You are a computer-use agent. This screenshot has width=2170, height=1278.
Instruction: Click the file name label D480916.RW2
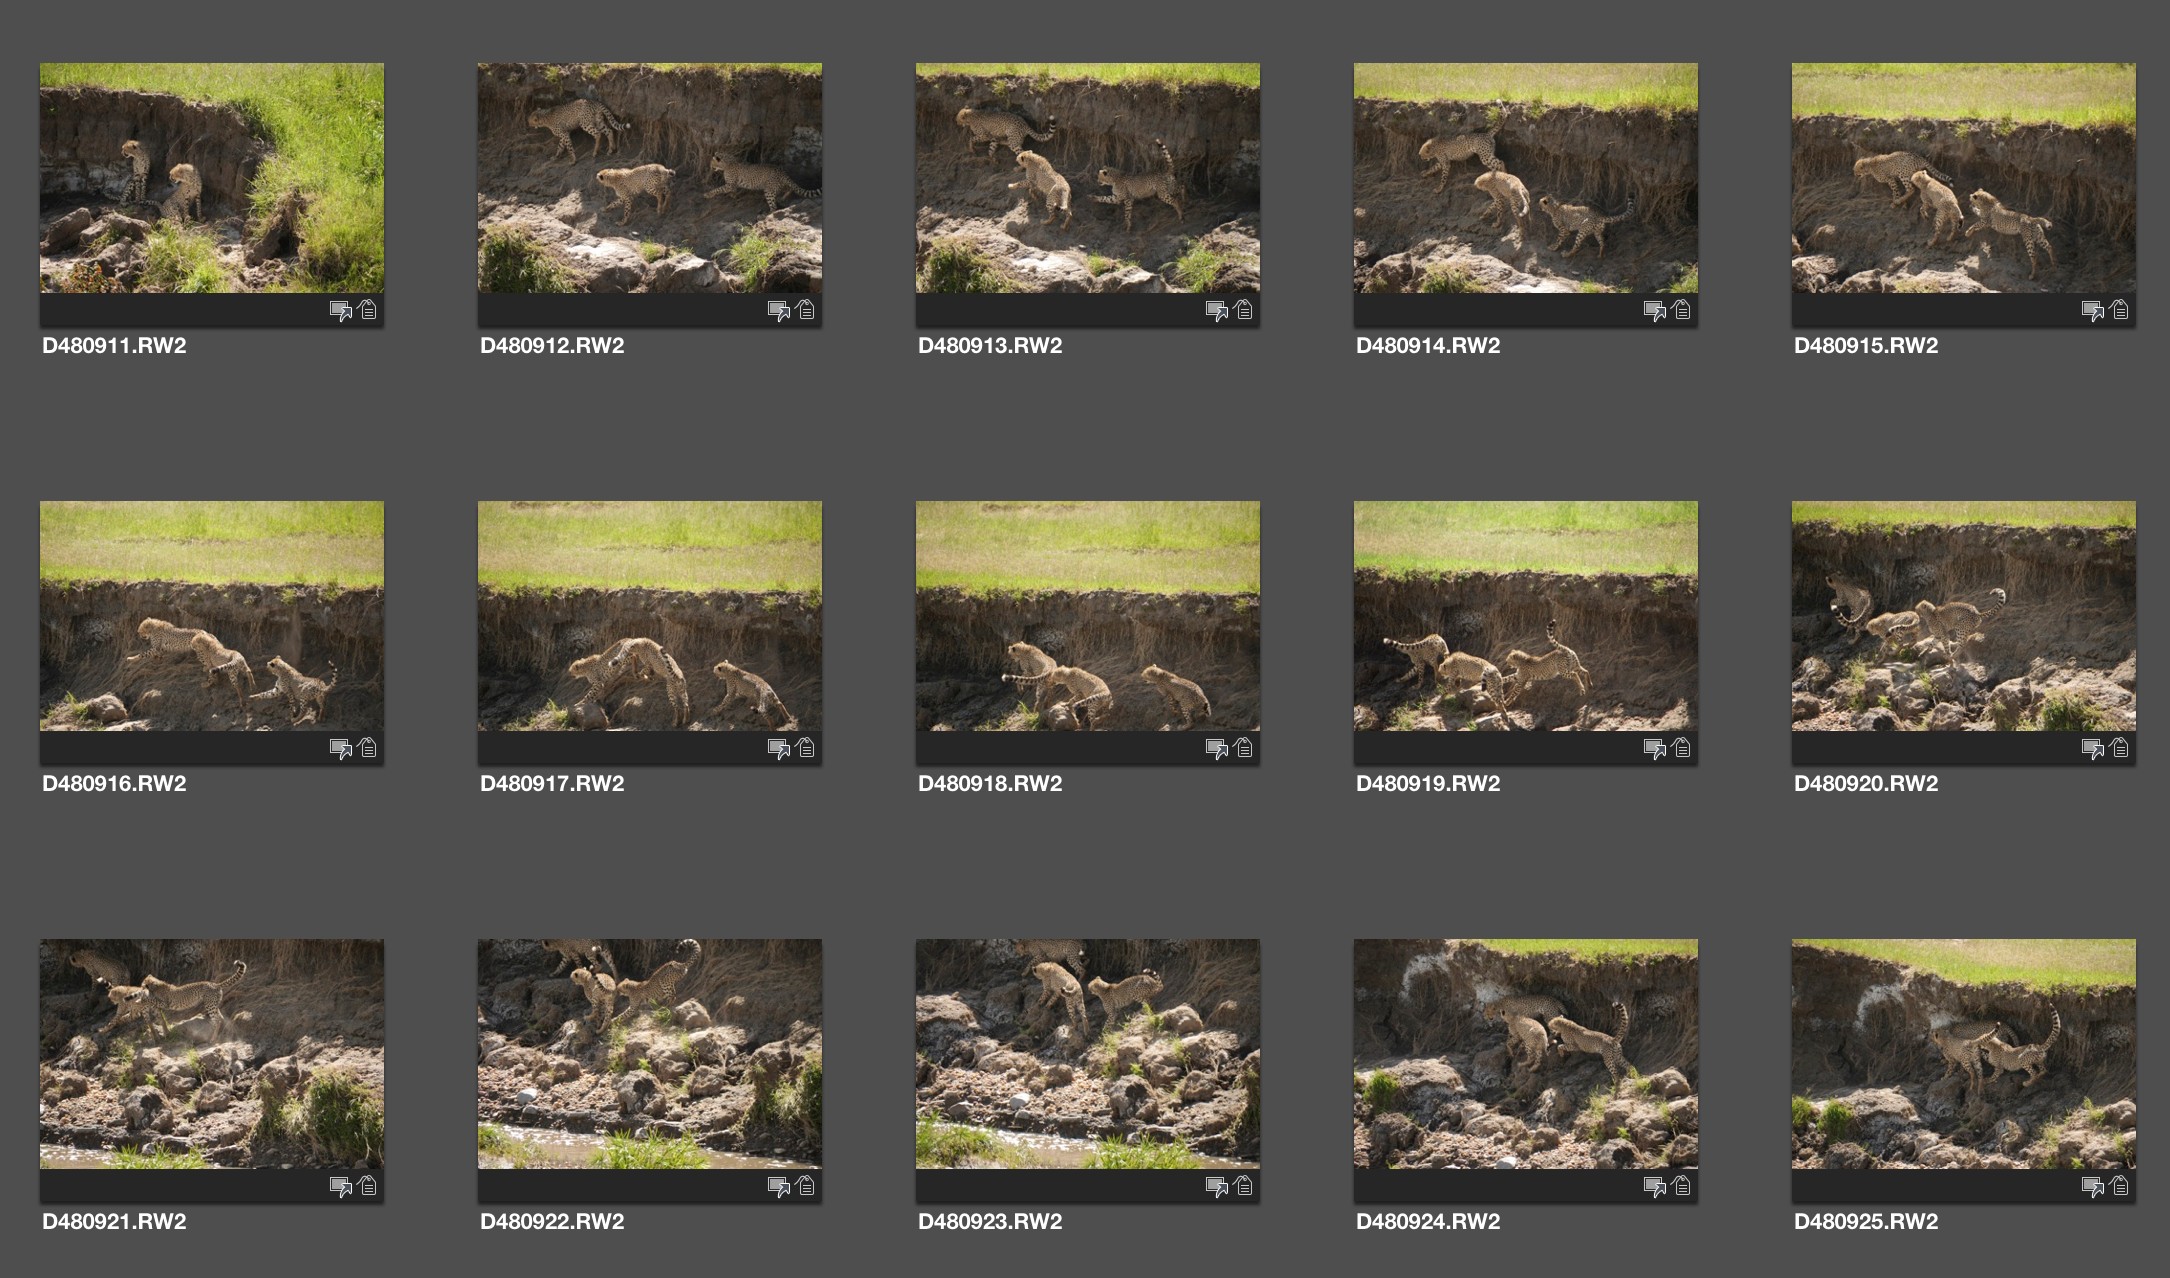[114, 784]
